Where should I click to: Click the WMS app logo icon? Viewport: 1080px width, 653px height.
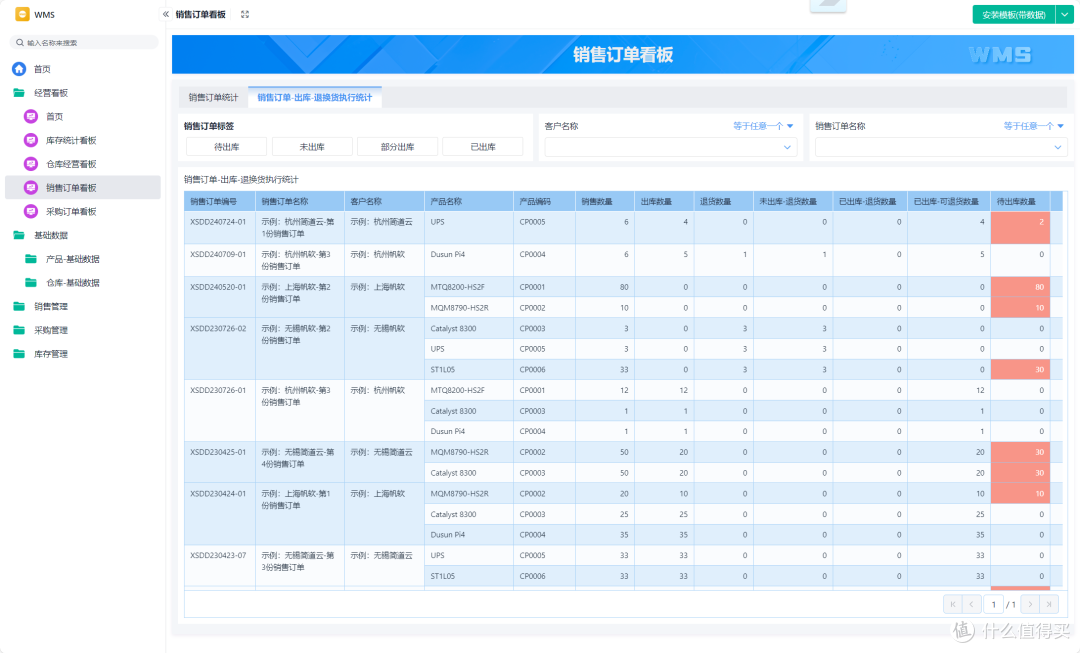(22, 14)
